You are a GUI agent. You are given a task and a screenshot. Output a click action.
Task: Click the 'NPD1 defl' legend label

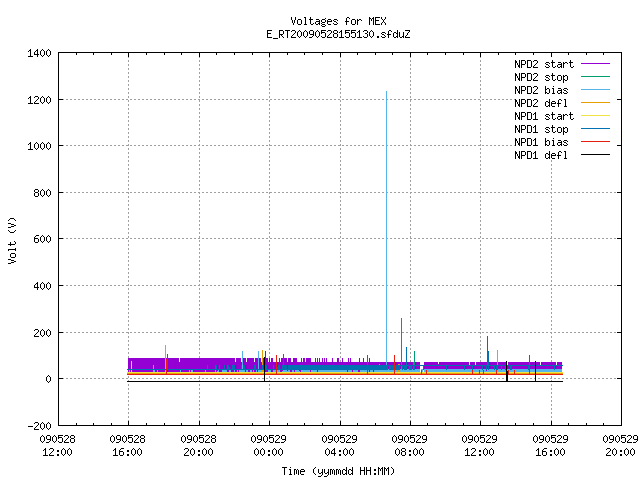541,156
